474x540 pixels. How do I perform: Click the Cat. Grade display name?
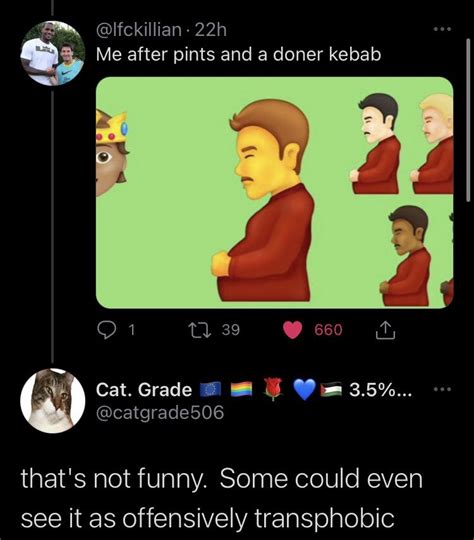tap(144, 390)
